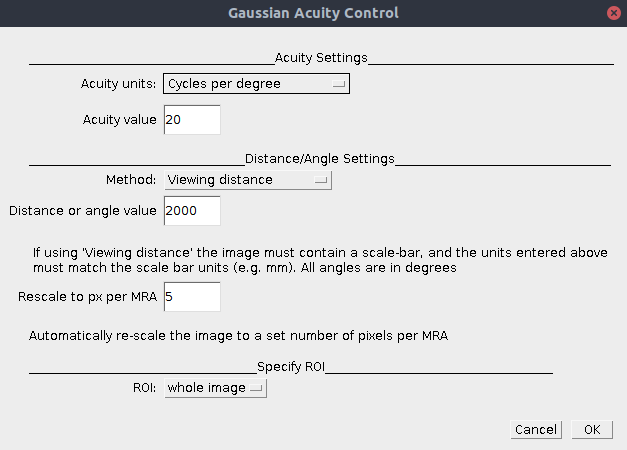Cancel the acuity dialog
The width and height of the screenshot is (627, 450).
(536, 430)
